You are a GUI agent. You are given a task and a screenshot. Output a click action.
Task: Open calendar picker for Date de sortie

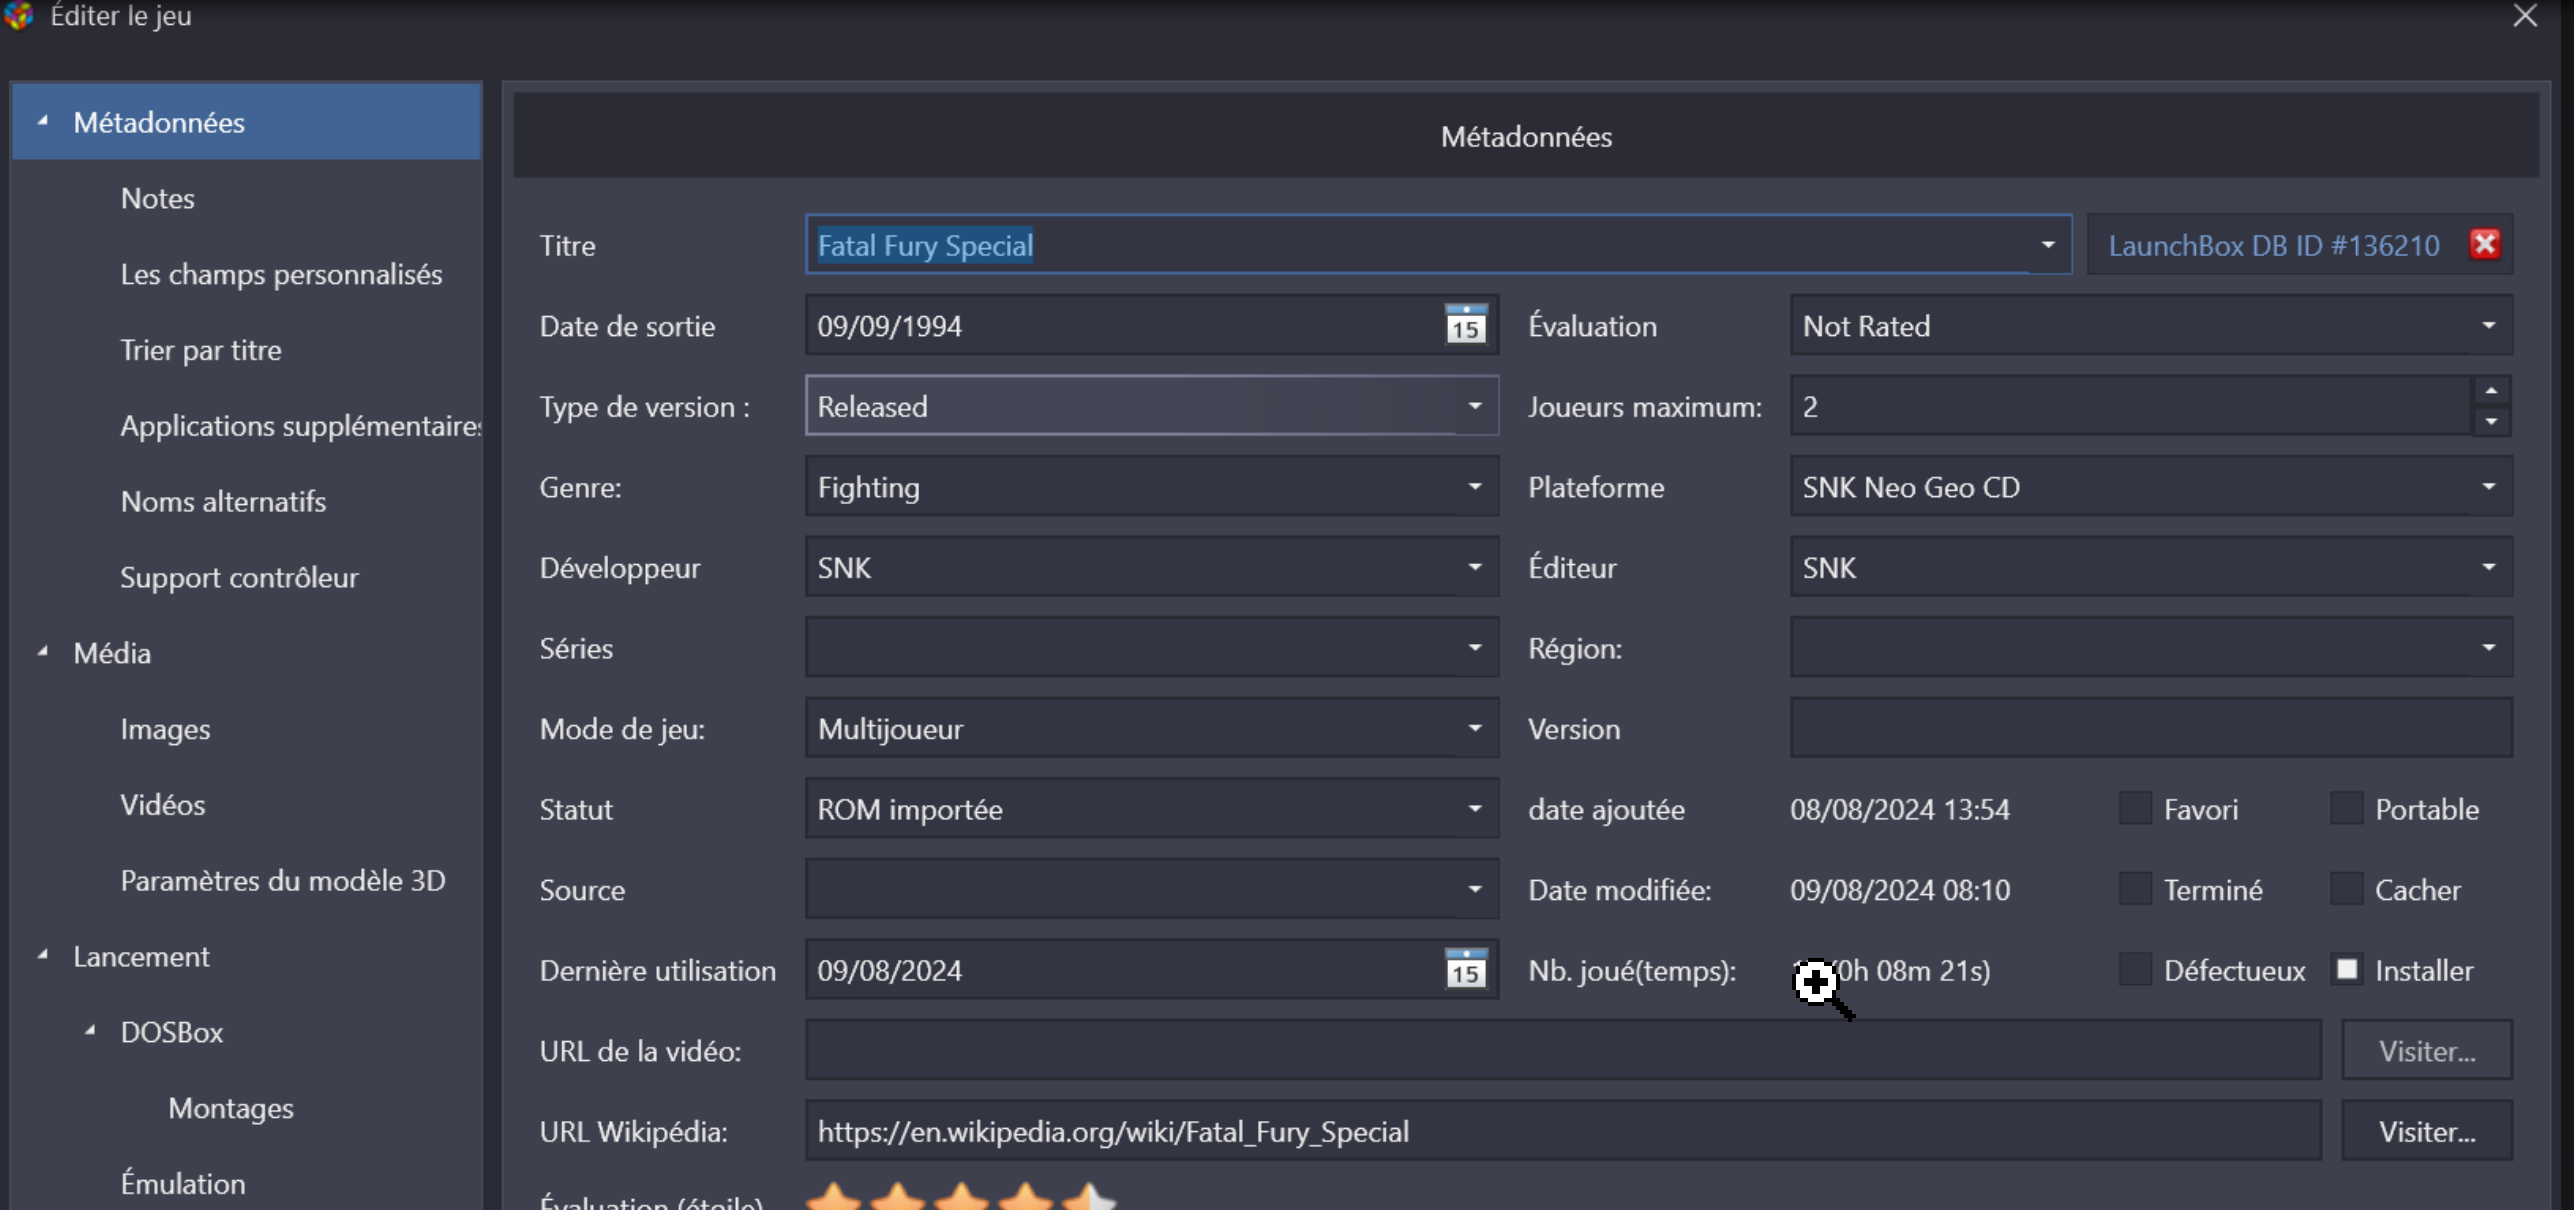coord(1466,325)
